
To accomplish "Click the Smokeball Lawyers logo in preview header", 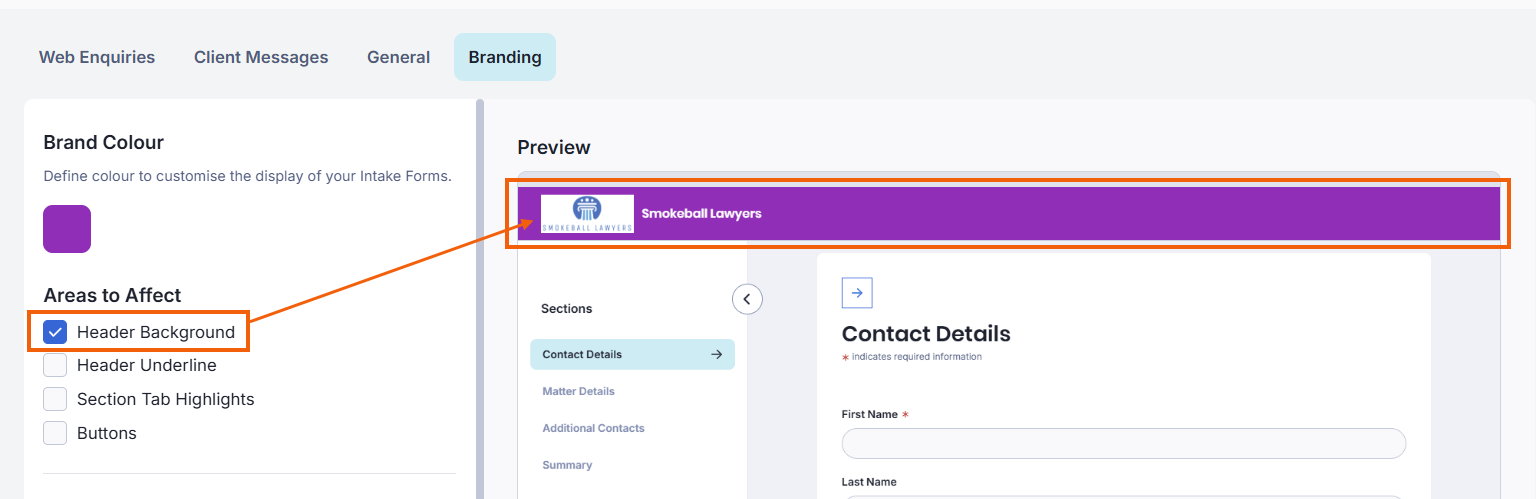I will click(587, 213).
